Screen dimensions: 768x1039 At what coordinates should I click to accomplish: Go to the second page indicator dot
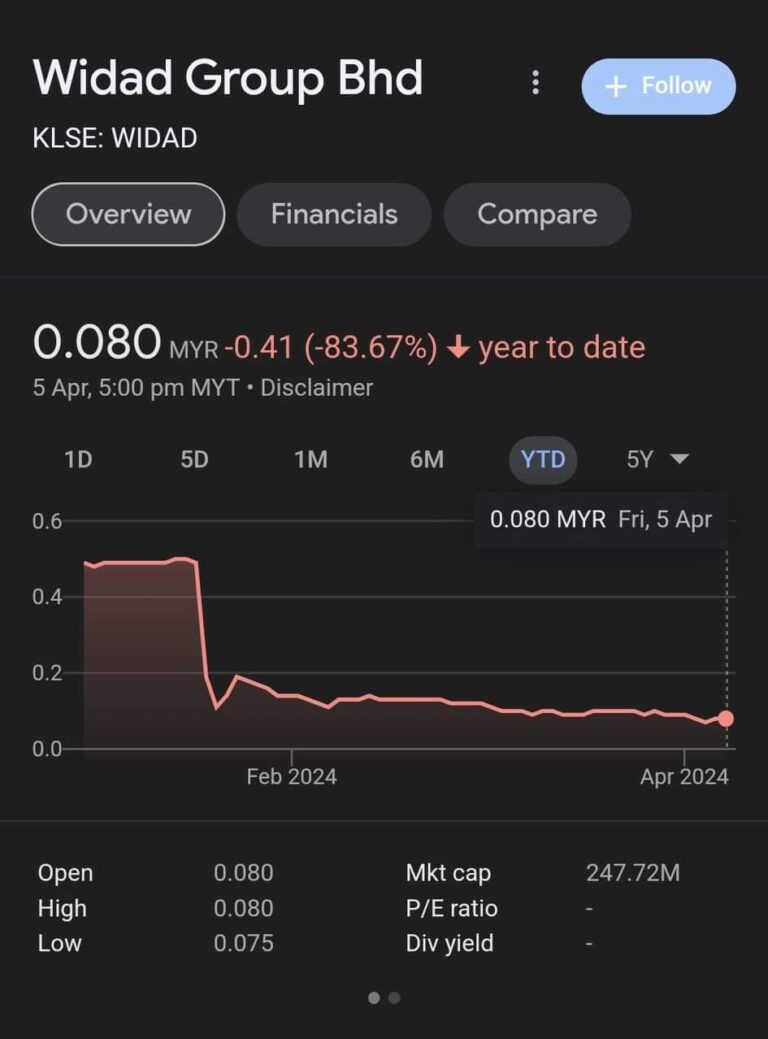tap(394, 997)
